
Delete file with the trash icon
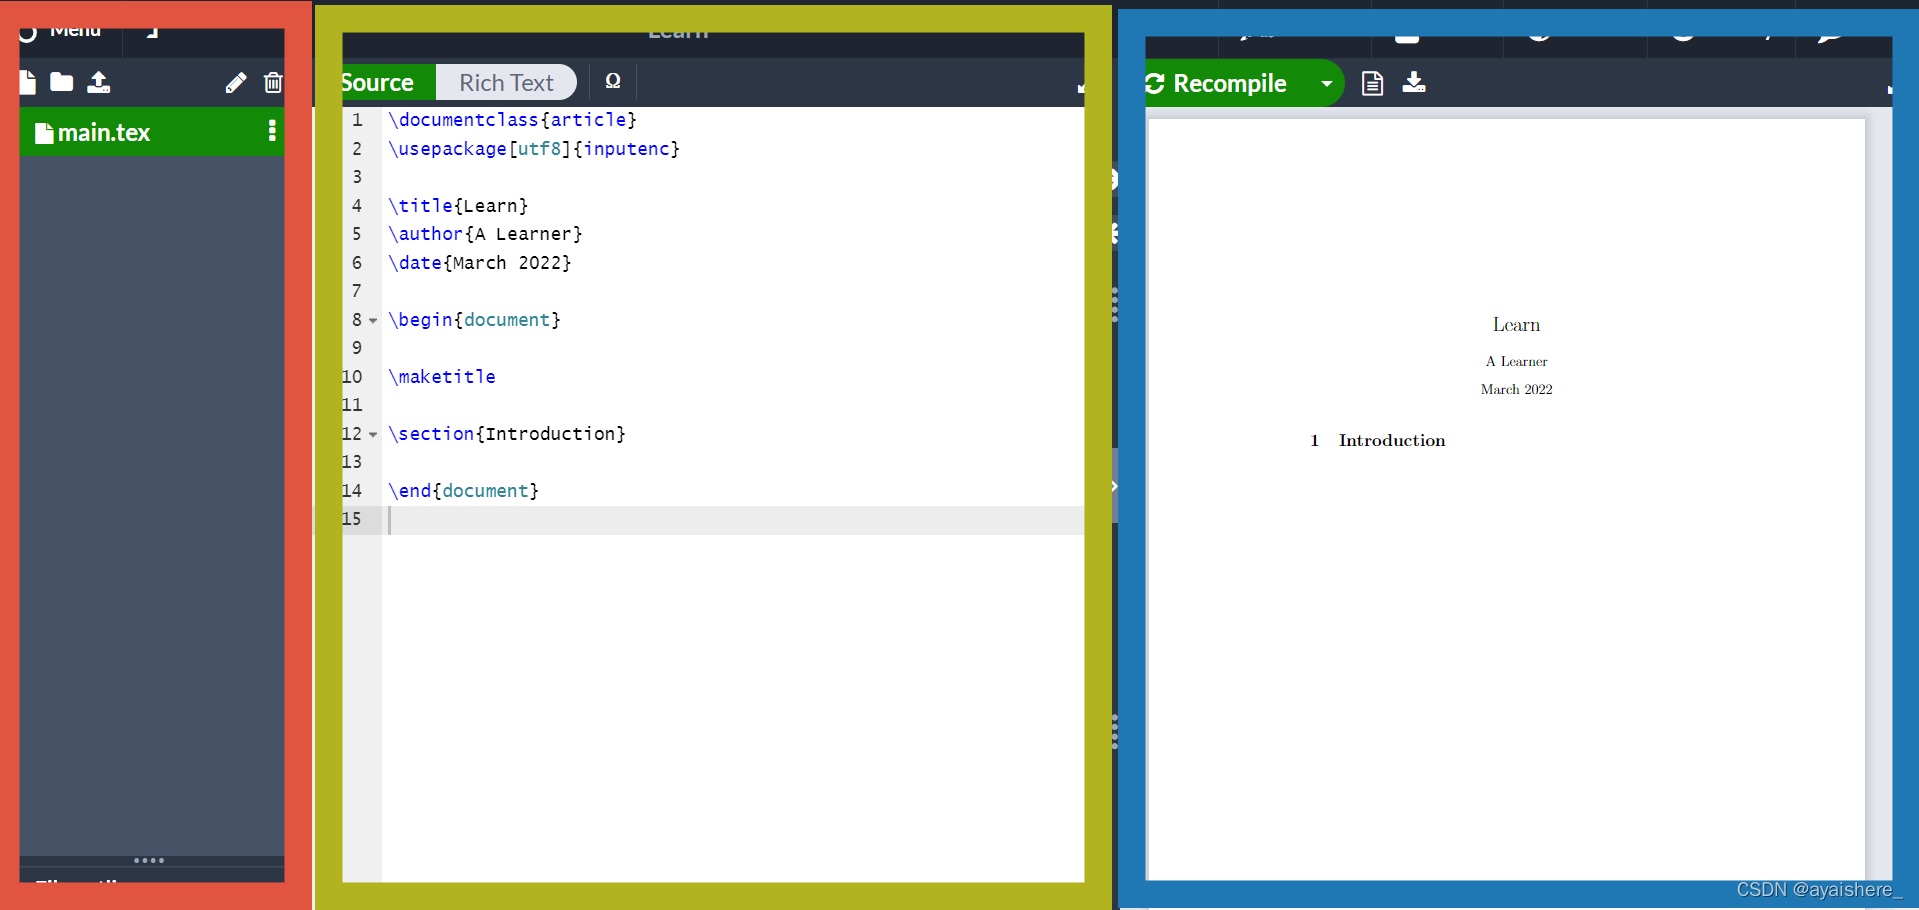click(x=273, y=83)
